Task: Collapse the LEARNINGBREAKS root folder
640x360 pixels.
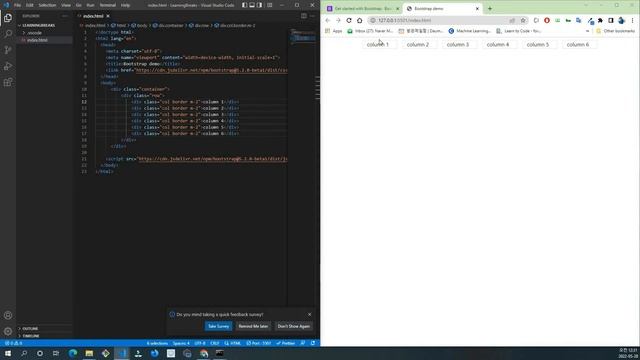Action: coord(39,25)
